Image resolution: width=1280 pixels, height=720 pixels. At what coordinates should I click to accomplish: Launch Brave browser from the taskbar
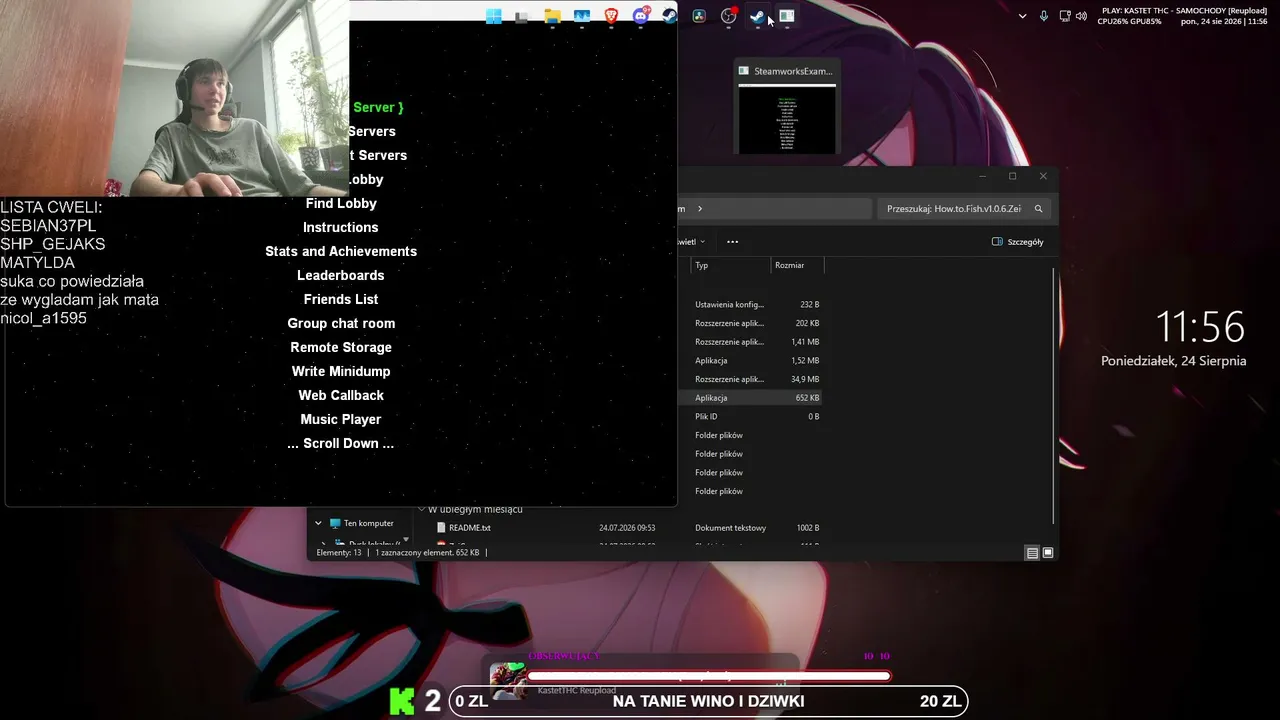pos(611,16)
